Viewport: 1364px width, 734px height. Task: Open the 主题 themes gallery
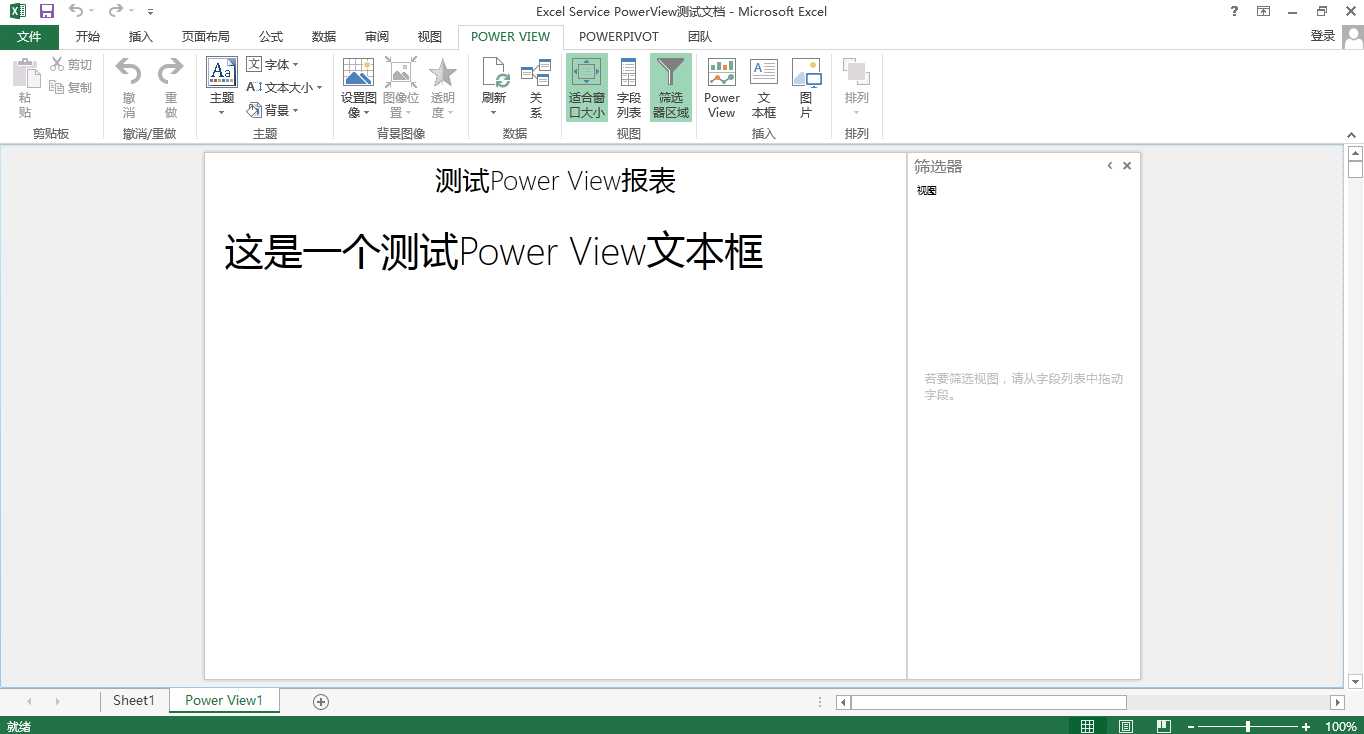(222, 87)
